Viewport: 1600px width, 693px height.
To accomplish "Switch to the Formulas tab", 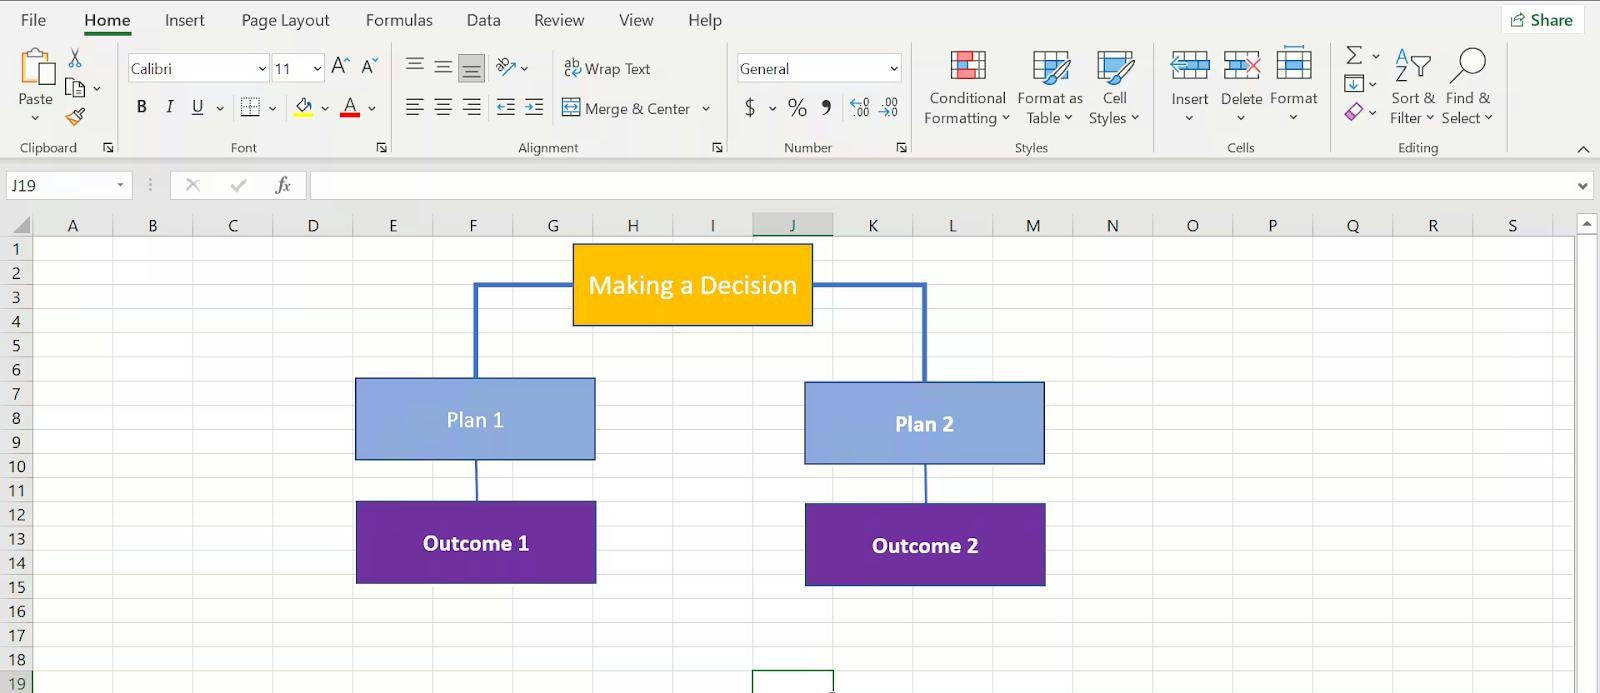I will 399,20.
